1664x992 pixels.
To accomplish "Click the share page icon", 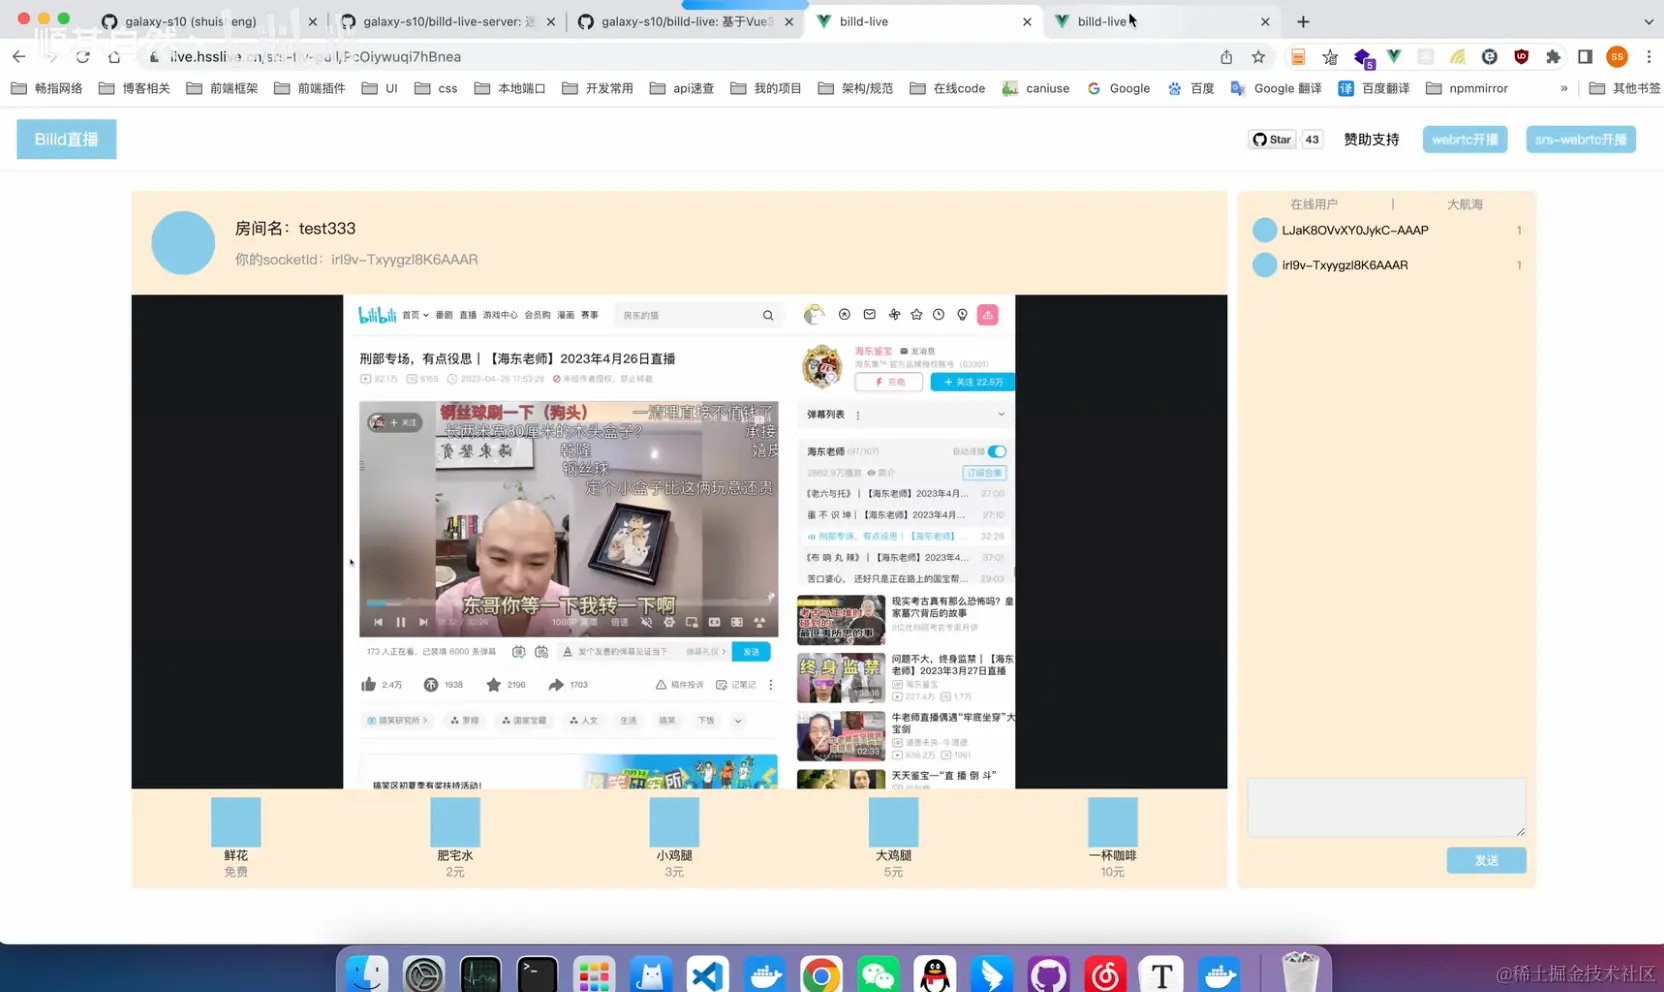I will click(x=1226, y=57).
